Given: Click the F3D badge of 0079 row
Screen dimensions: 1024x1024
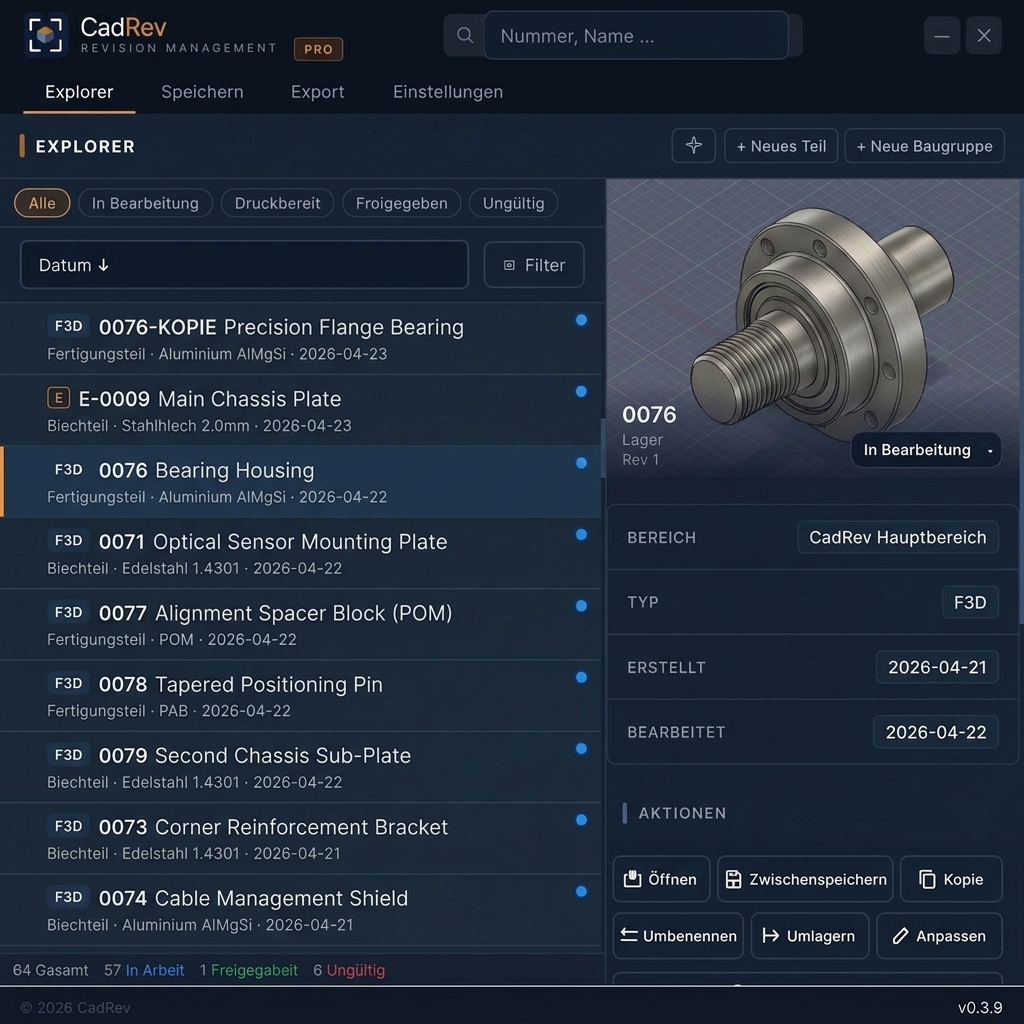Looking at the screenshot, I should [x=69, y=755].
